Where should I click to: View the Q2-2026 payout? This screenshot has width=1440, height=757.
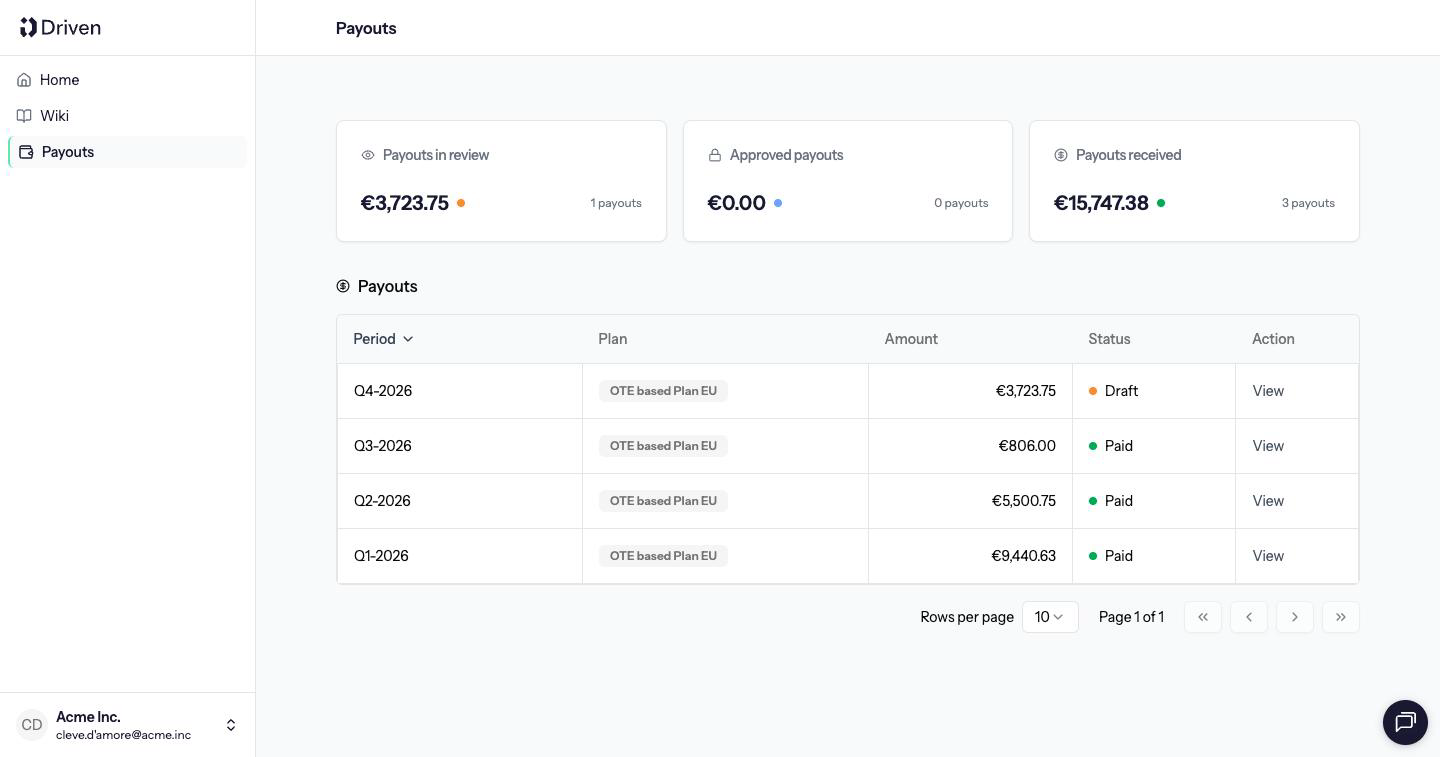(1268, 501)
